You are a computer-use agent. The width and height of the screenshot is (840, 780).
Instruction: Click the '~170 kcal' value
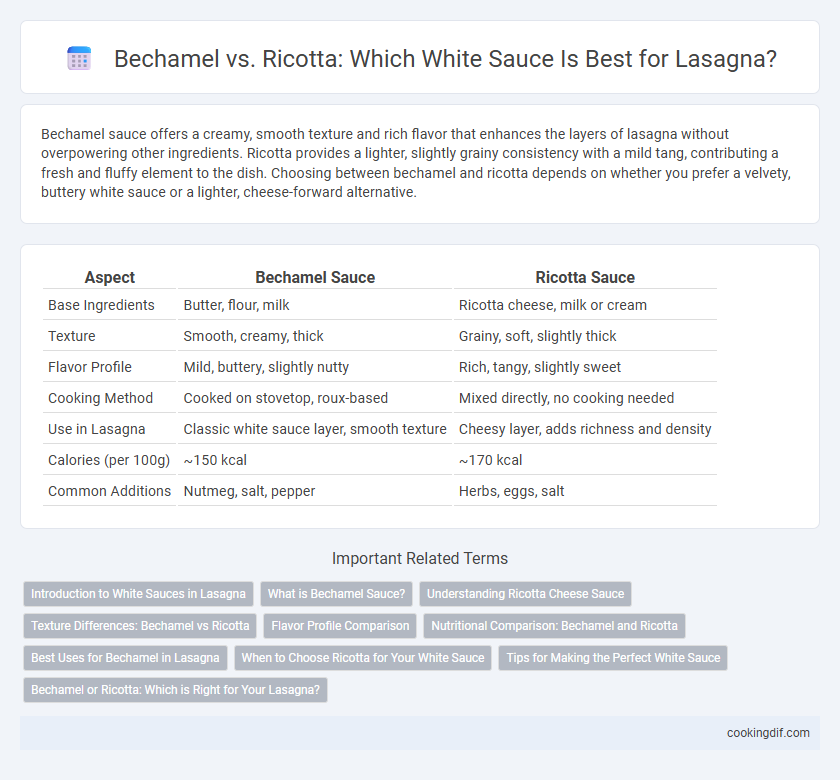coord(490,460)
